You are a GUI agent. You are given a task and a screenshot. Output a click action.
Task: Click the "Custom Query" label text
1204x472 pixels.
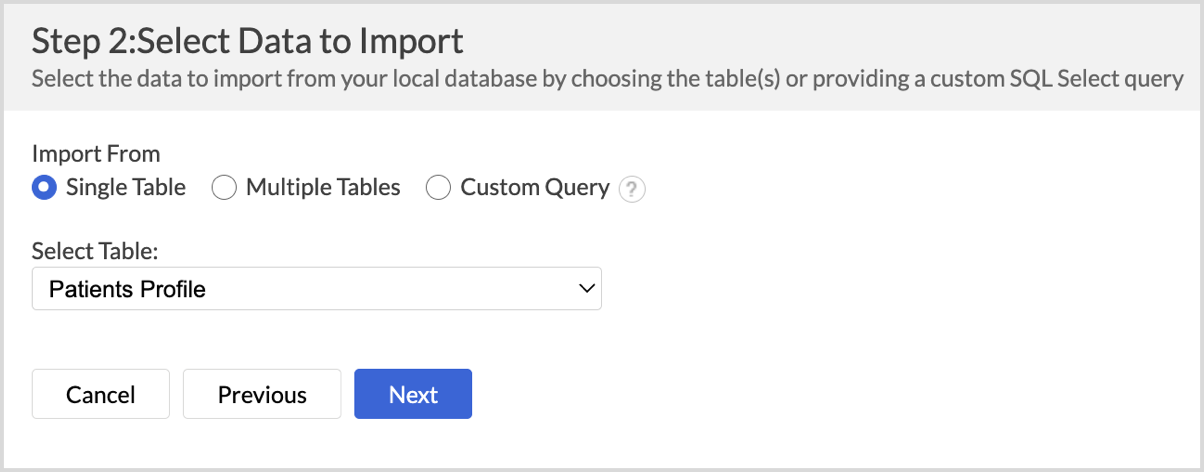(534, 188)
